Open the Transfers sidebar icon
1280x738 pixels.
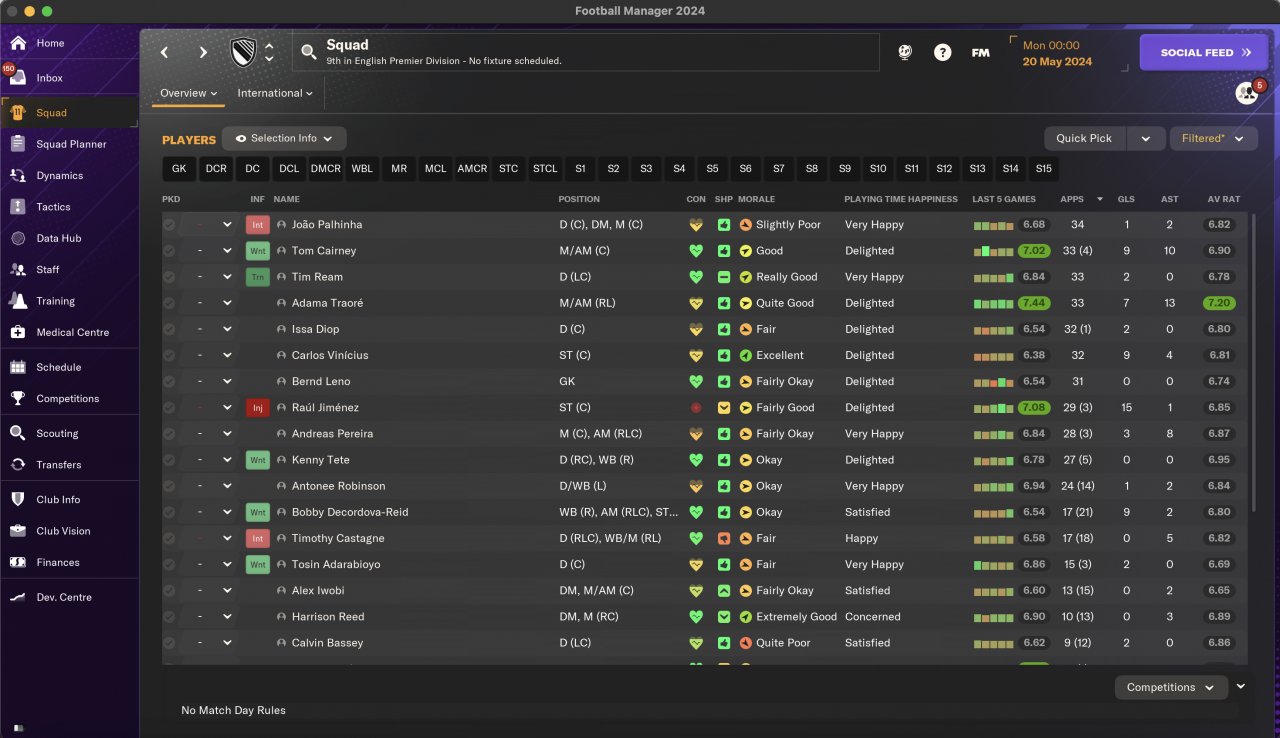(x=17, y=465)
